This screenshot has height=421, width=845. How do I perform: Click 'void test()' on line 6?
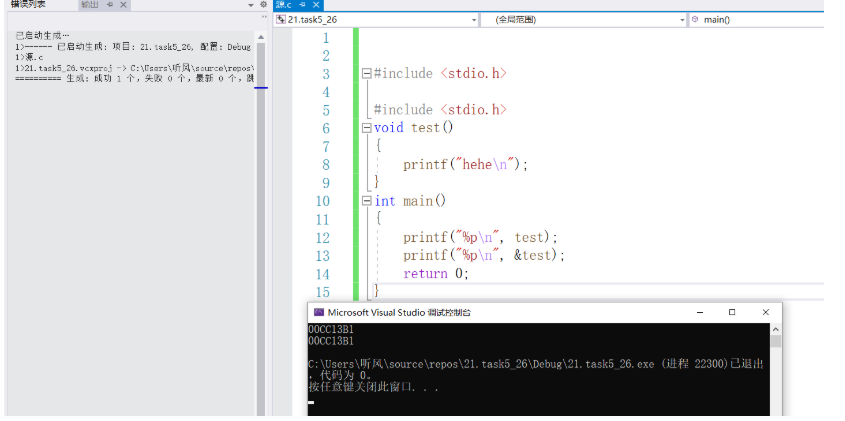413,128
